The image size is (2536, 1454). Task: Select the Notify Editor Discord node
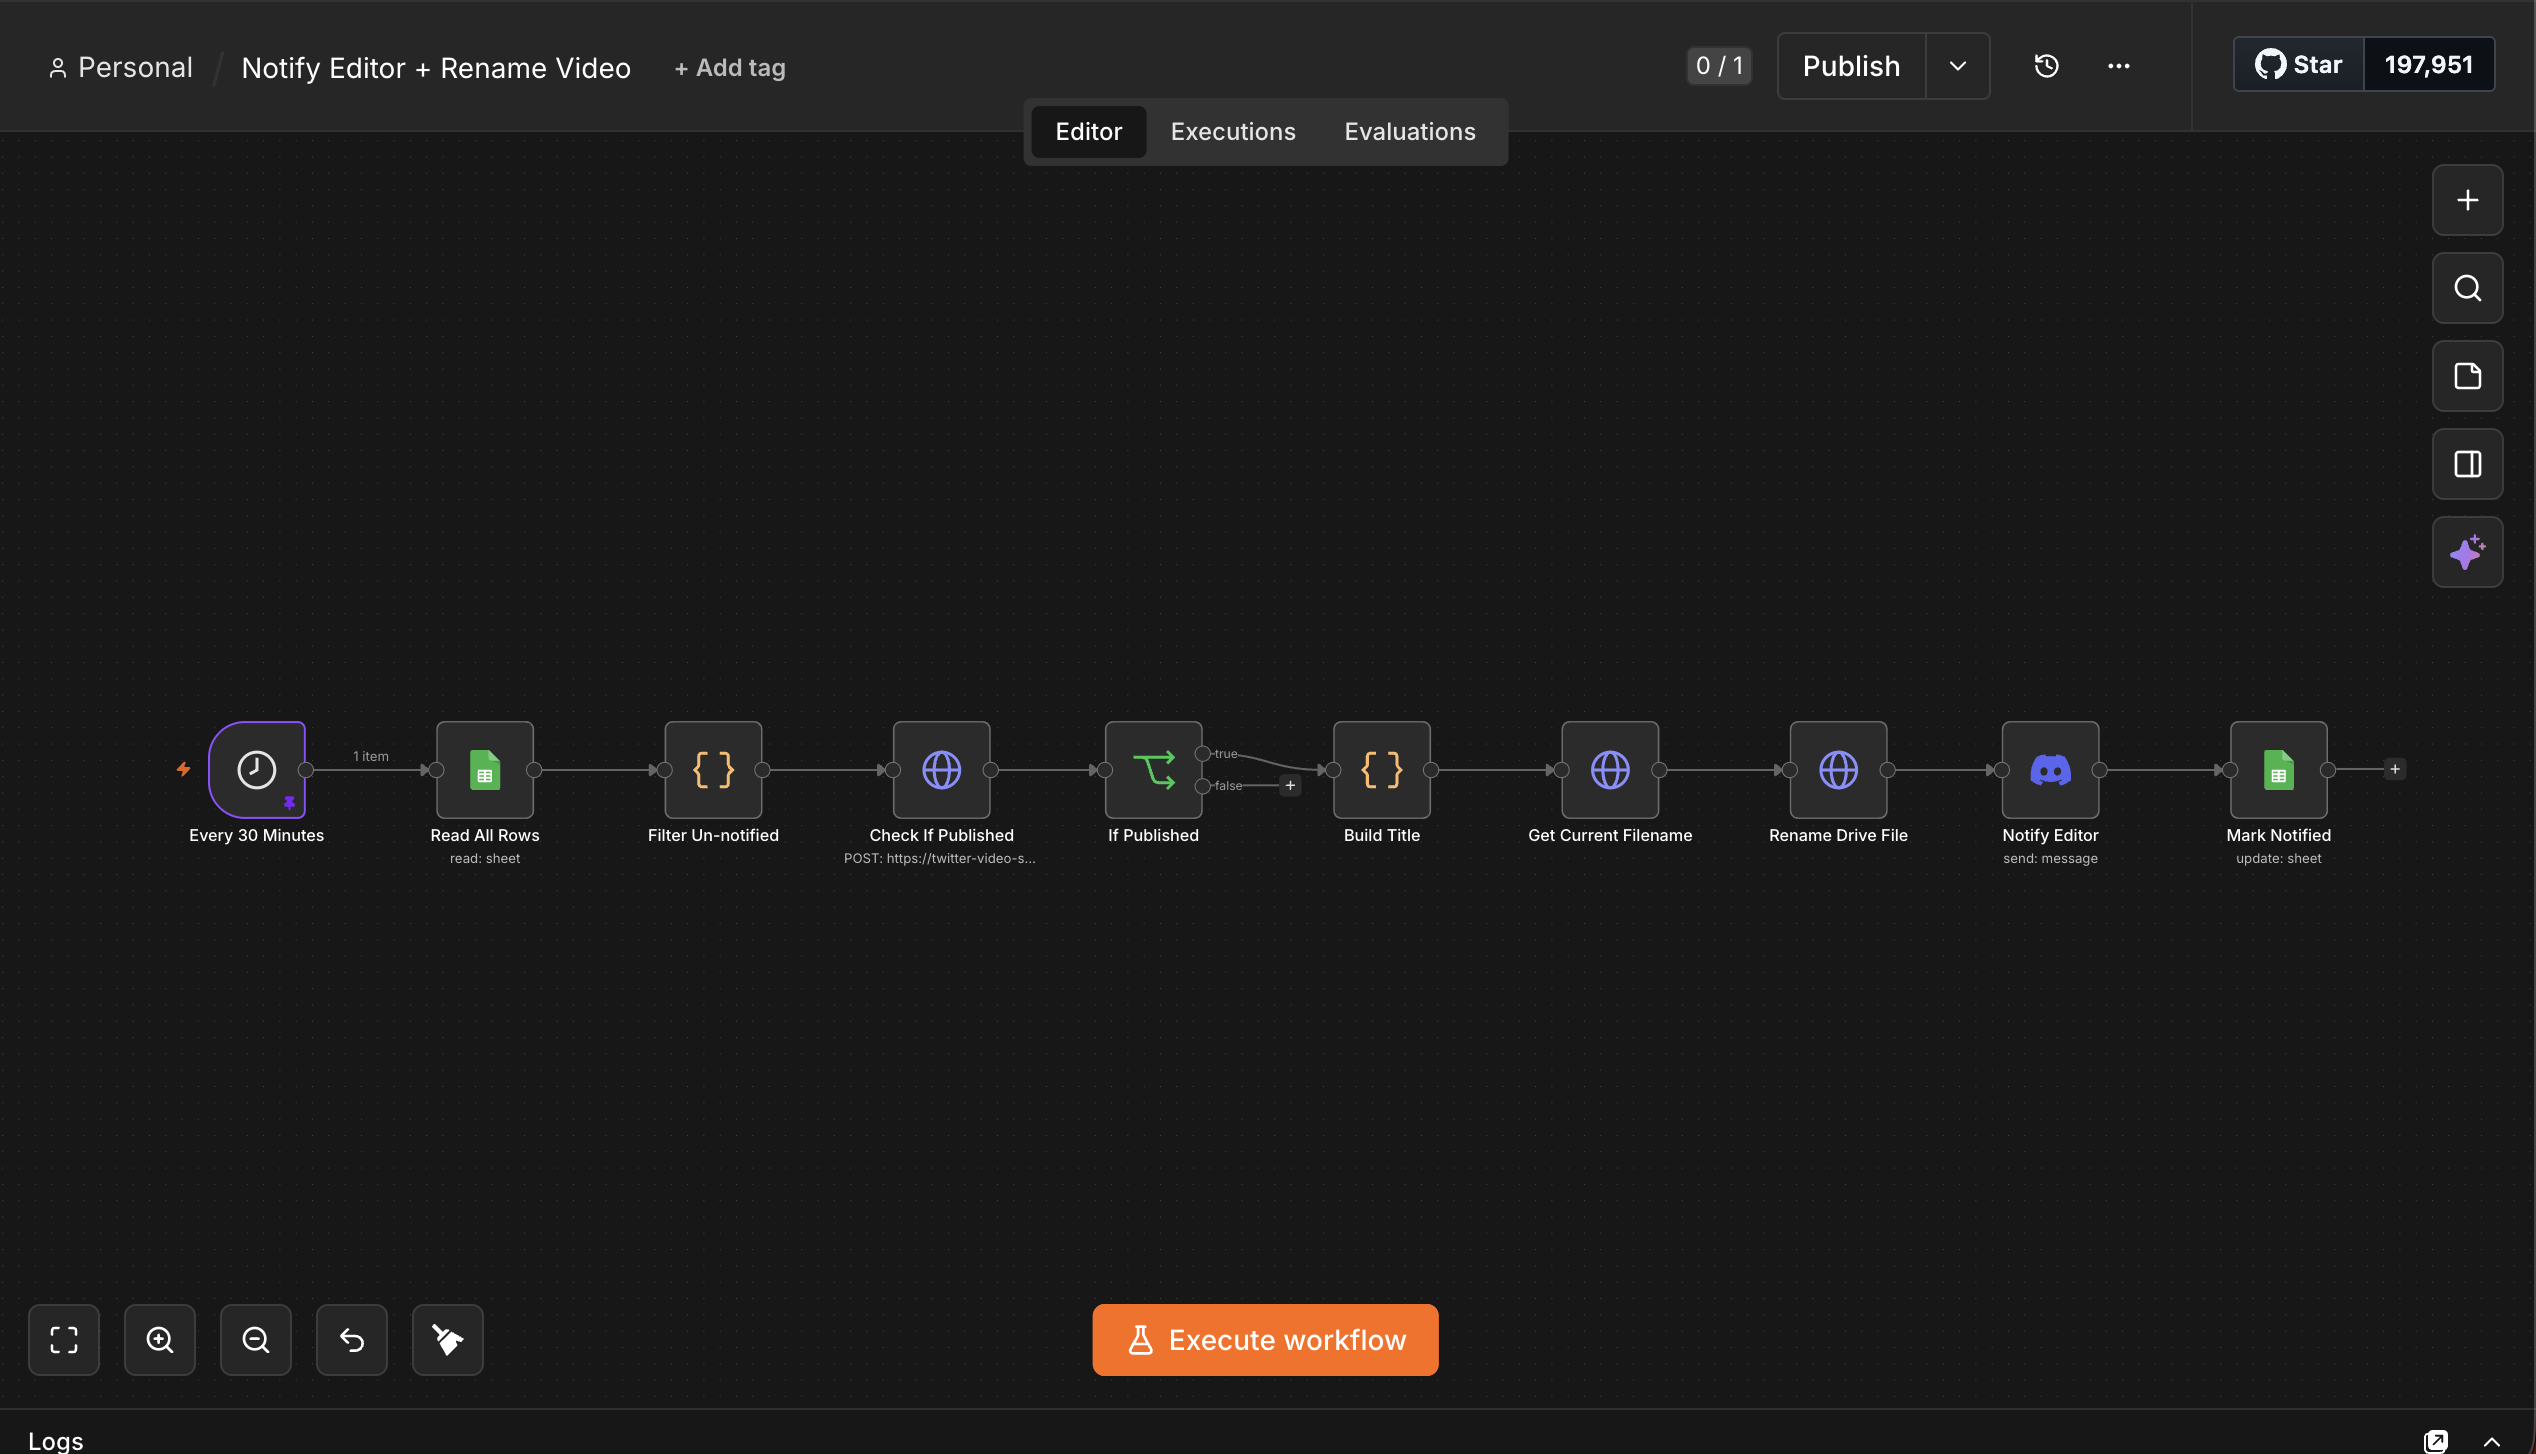coord(2050,769)
